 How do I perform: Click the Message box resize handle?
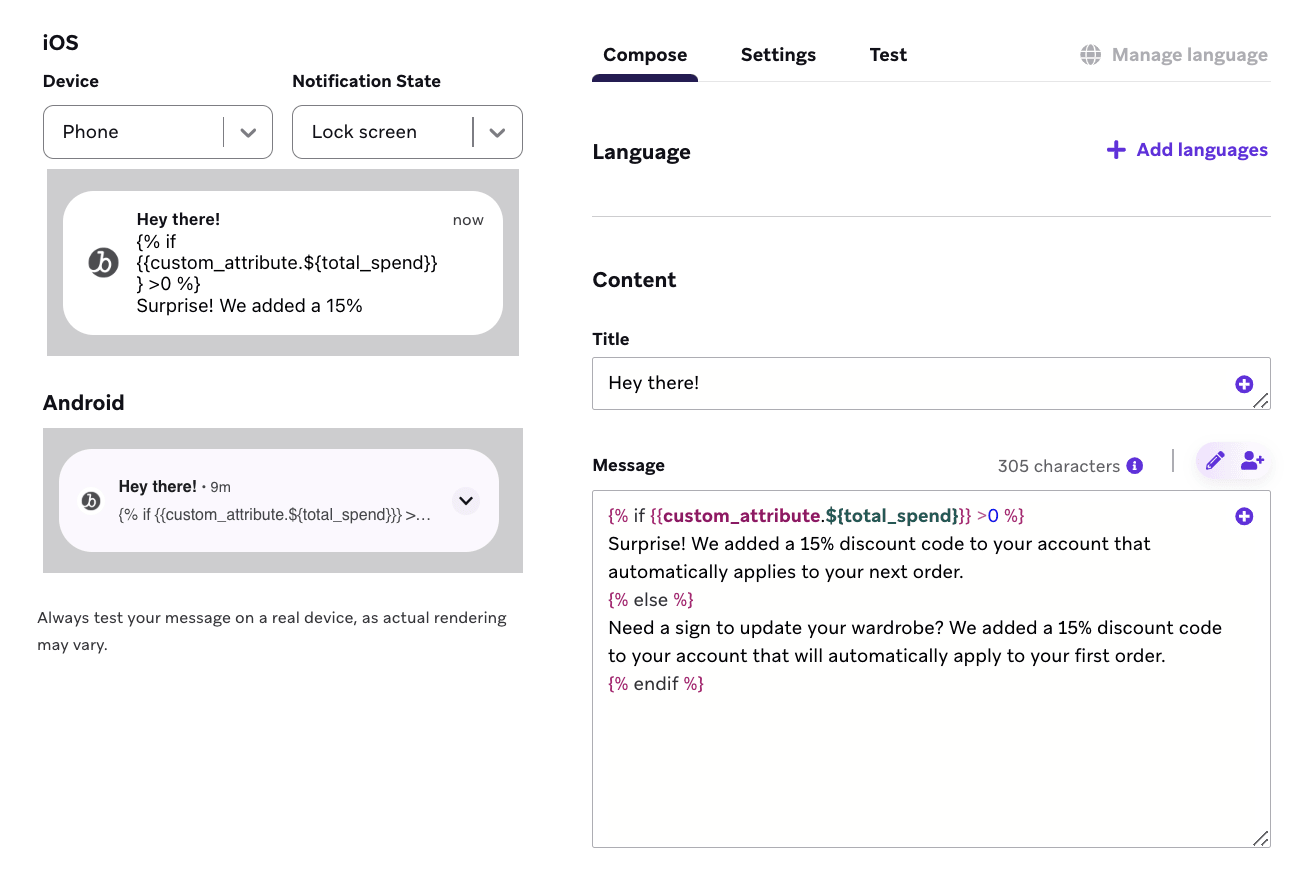pos(1261,838)
